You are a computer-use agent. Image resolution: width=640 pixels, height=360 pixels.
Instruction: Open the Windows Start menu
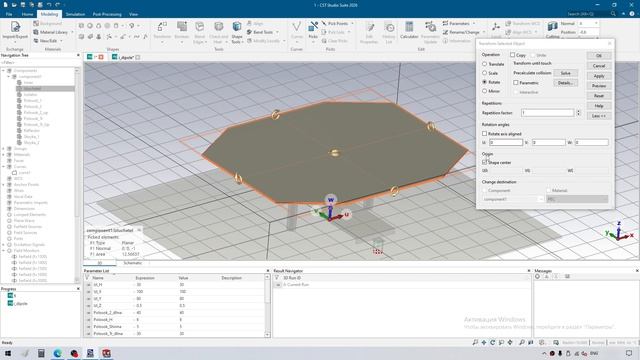coord(8,353)
